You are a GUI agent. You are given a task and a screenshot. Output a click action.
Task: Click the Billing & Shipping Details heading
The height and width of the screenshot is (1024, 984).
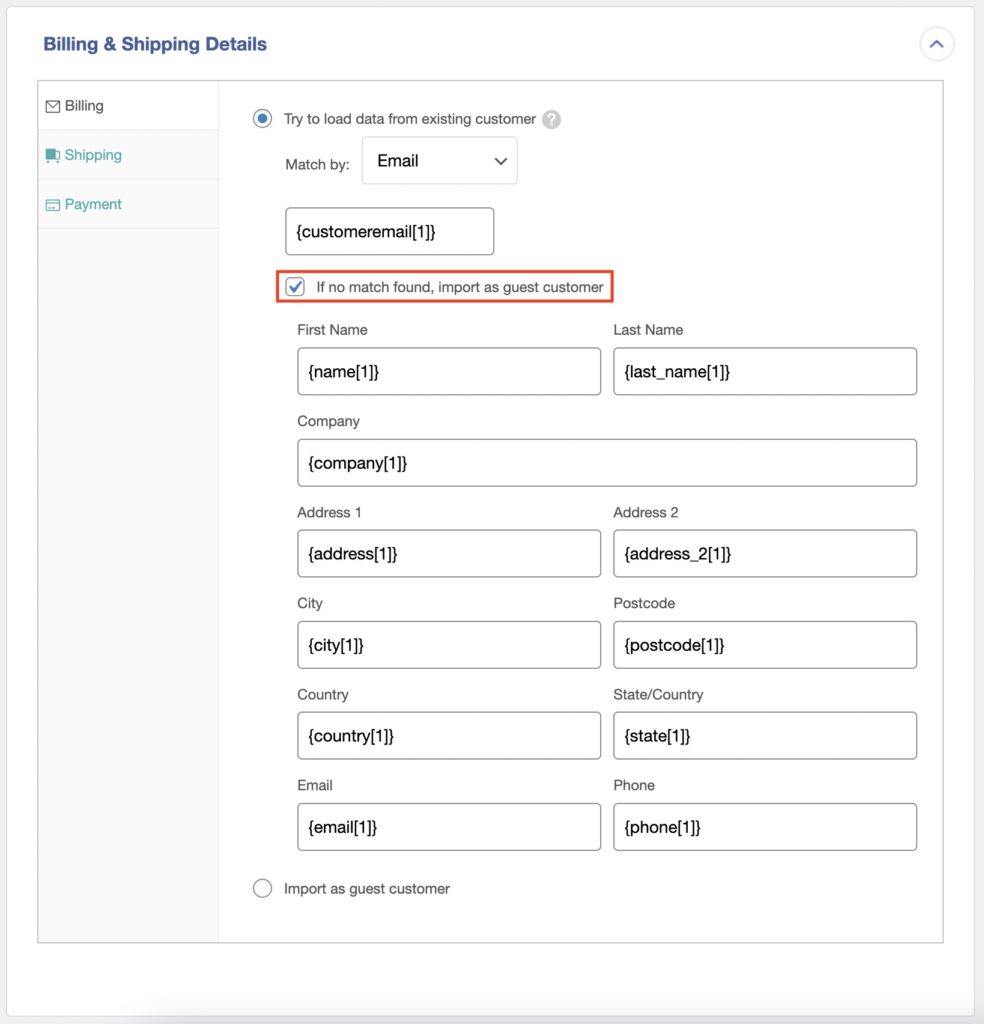(154, 44)
